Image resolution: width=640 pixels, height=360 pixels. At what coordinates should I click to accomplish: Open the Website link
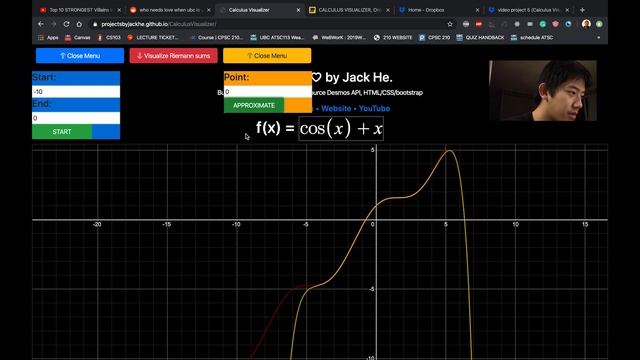point(336,109)
